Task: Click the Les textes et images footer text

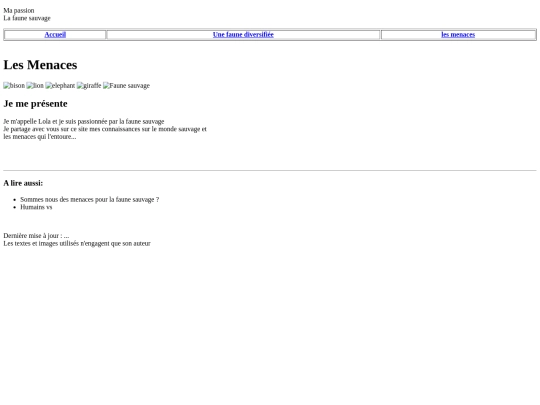Action: (x=77, y=243)
